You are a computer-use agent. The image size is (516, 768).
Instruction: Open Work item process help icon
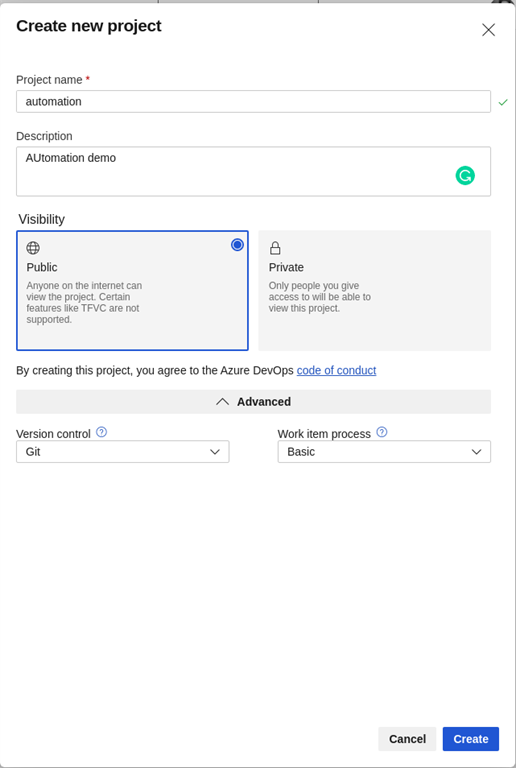(382, 432)
